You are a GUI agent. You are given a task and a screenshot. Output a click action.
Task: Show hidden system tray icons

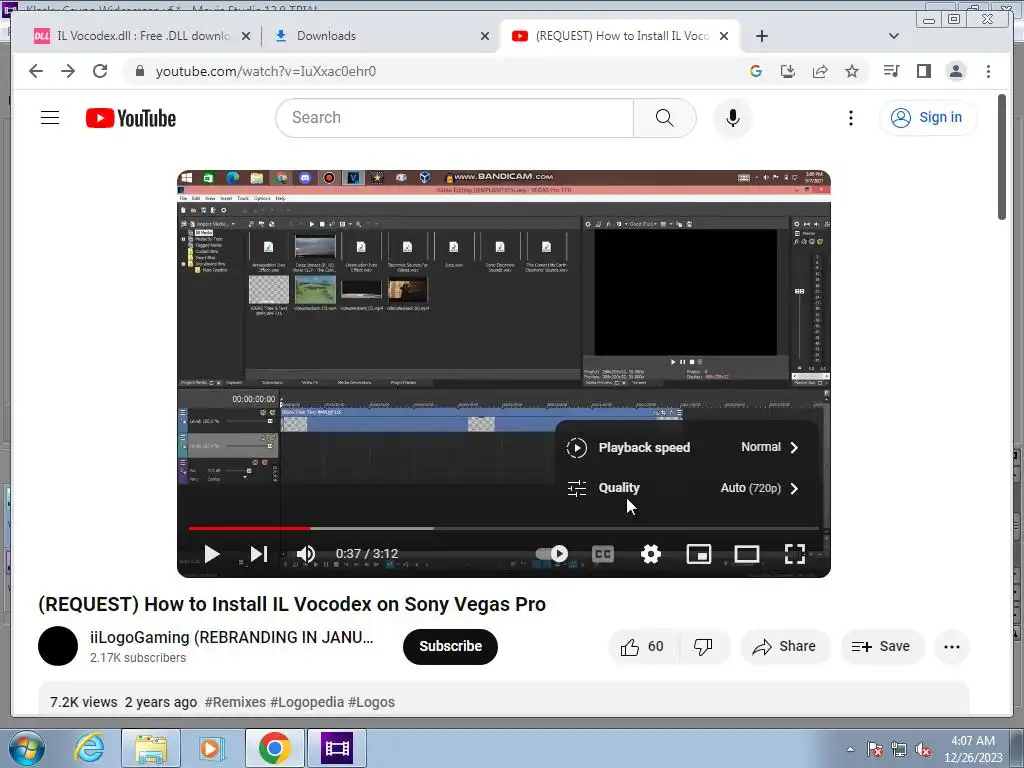pyautogui.click(x=850, y=749)
